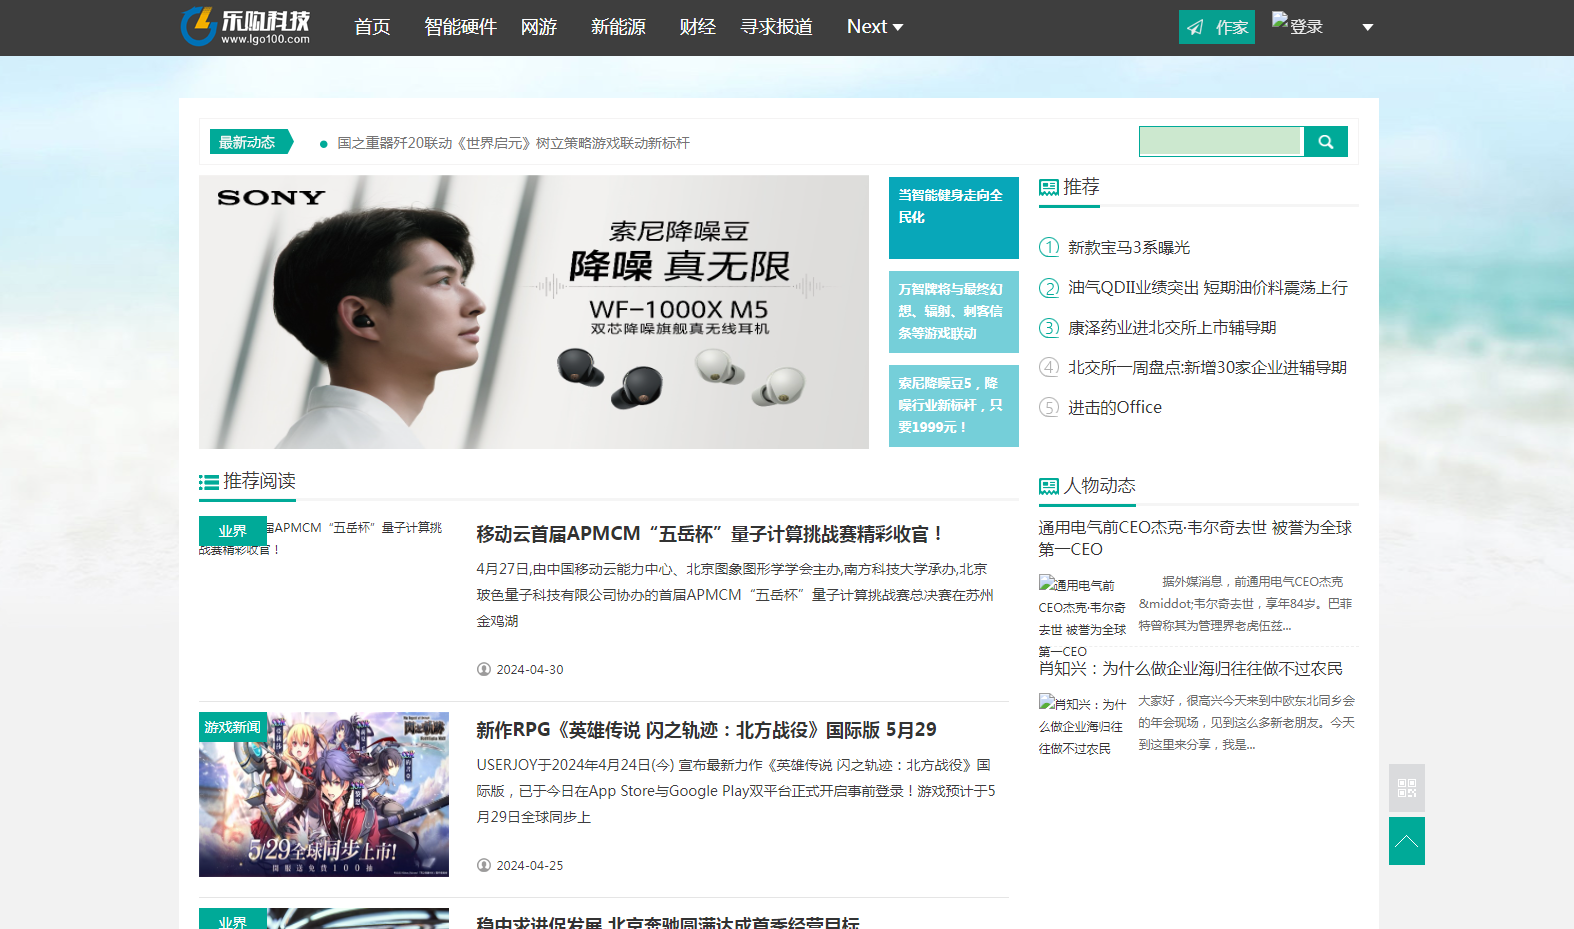The height and width of the screenshot is (929, 1574).
Task: Open the 万智牌将与最终幻想 tile
Action: click(x=954, y=312)
